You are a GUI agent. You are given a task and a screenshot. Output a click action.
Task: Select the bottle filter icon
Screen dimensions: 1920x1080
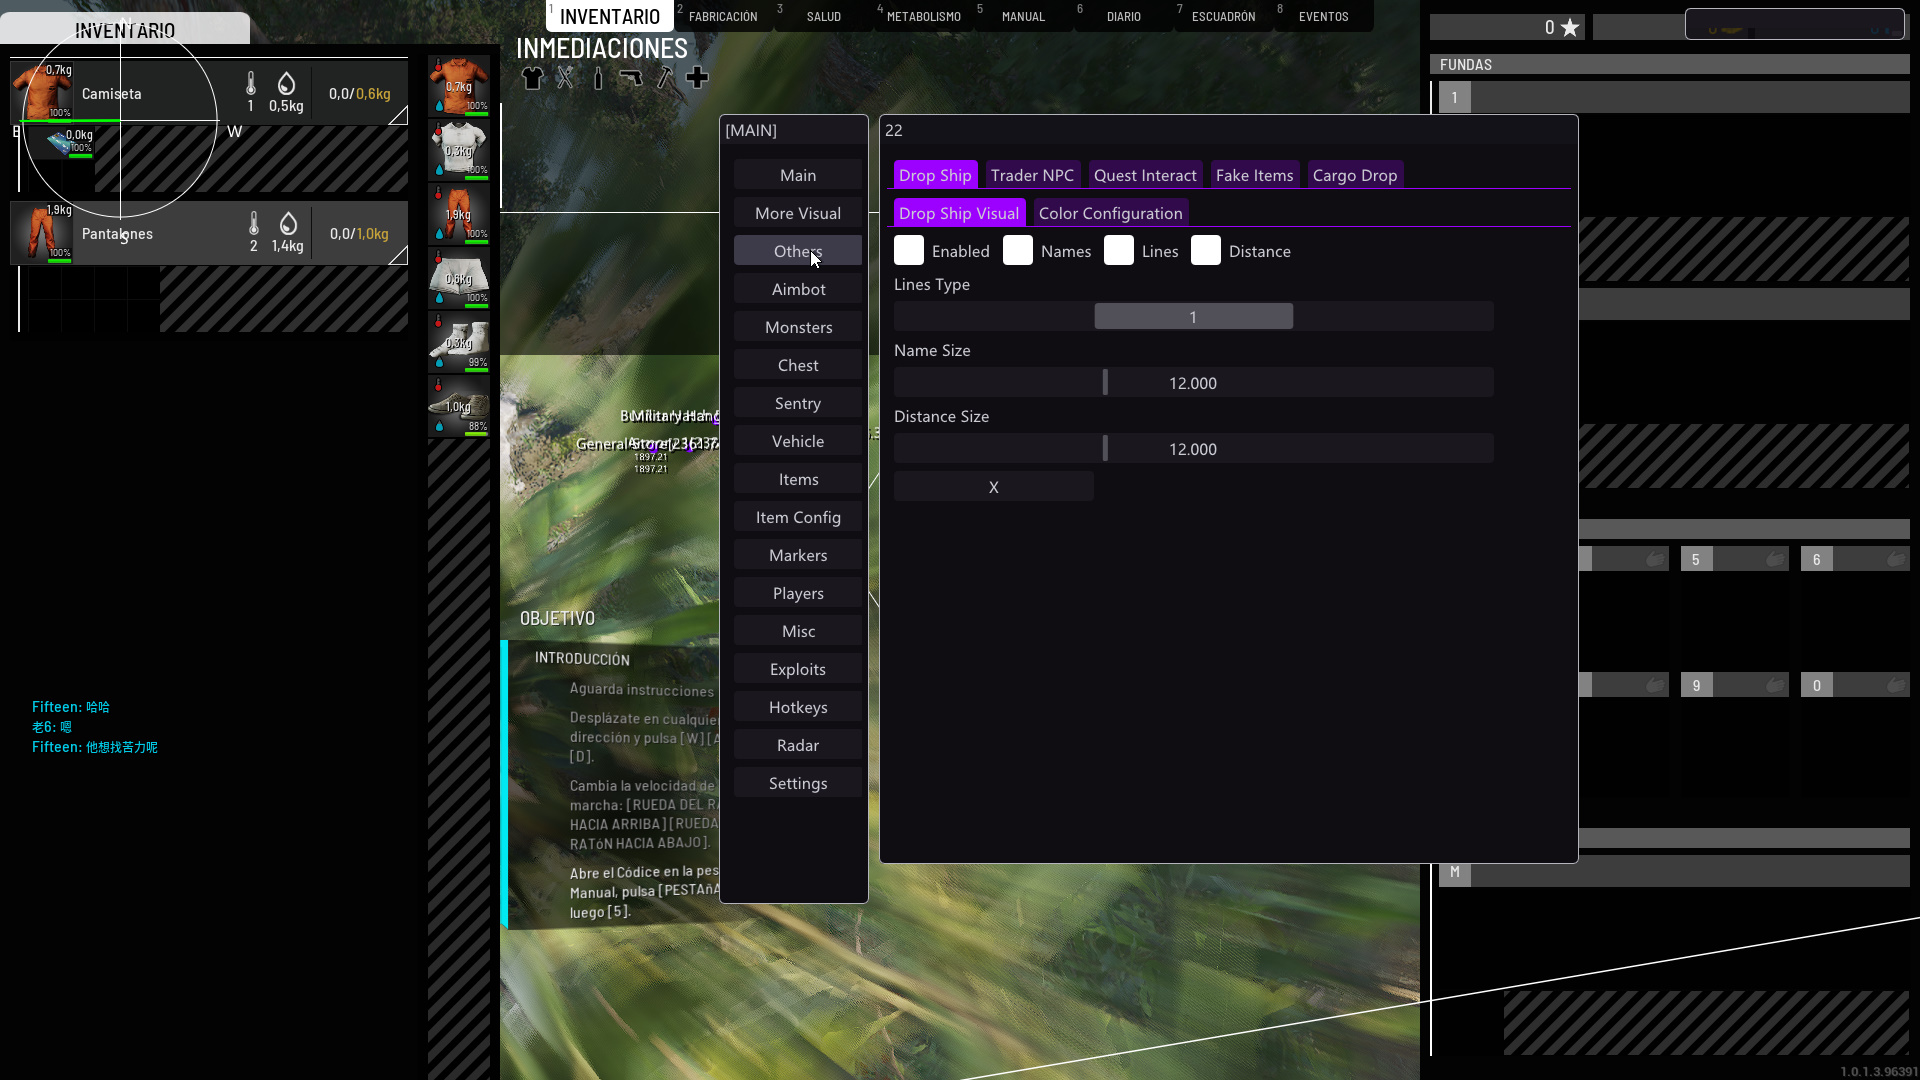coord(598,78)
